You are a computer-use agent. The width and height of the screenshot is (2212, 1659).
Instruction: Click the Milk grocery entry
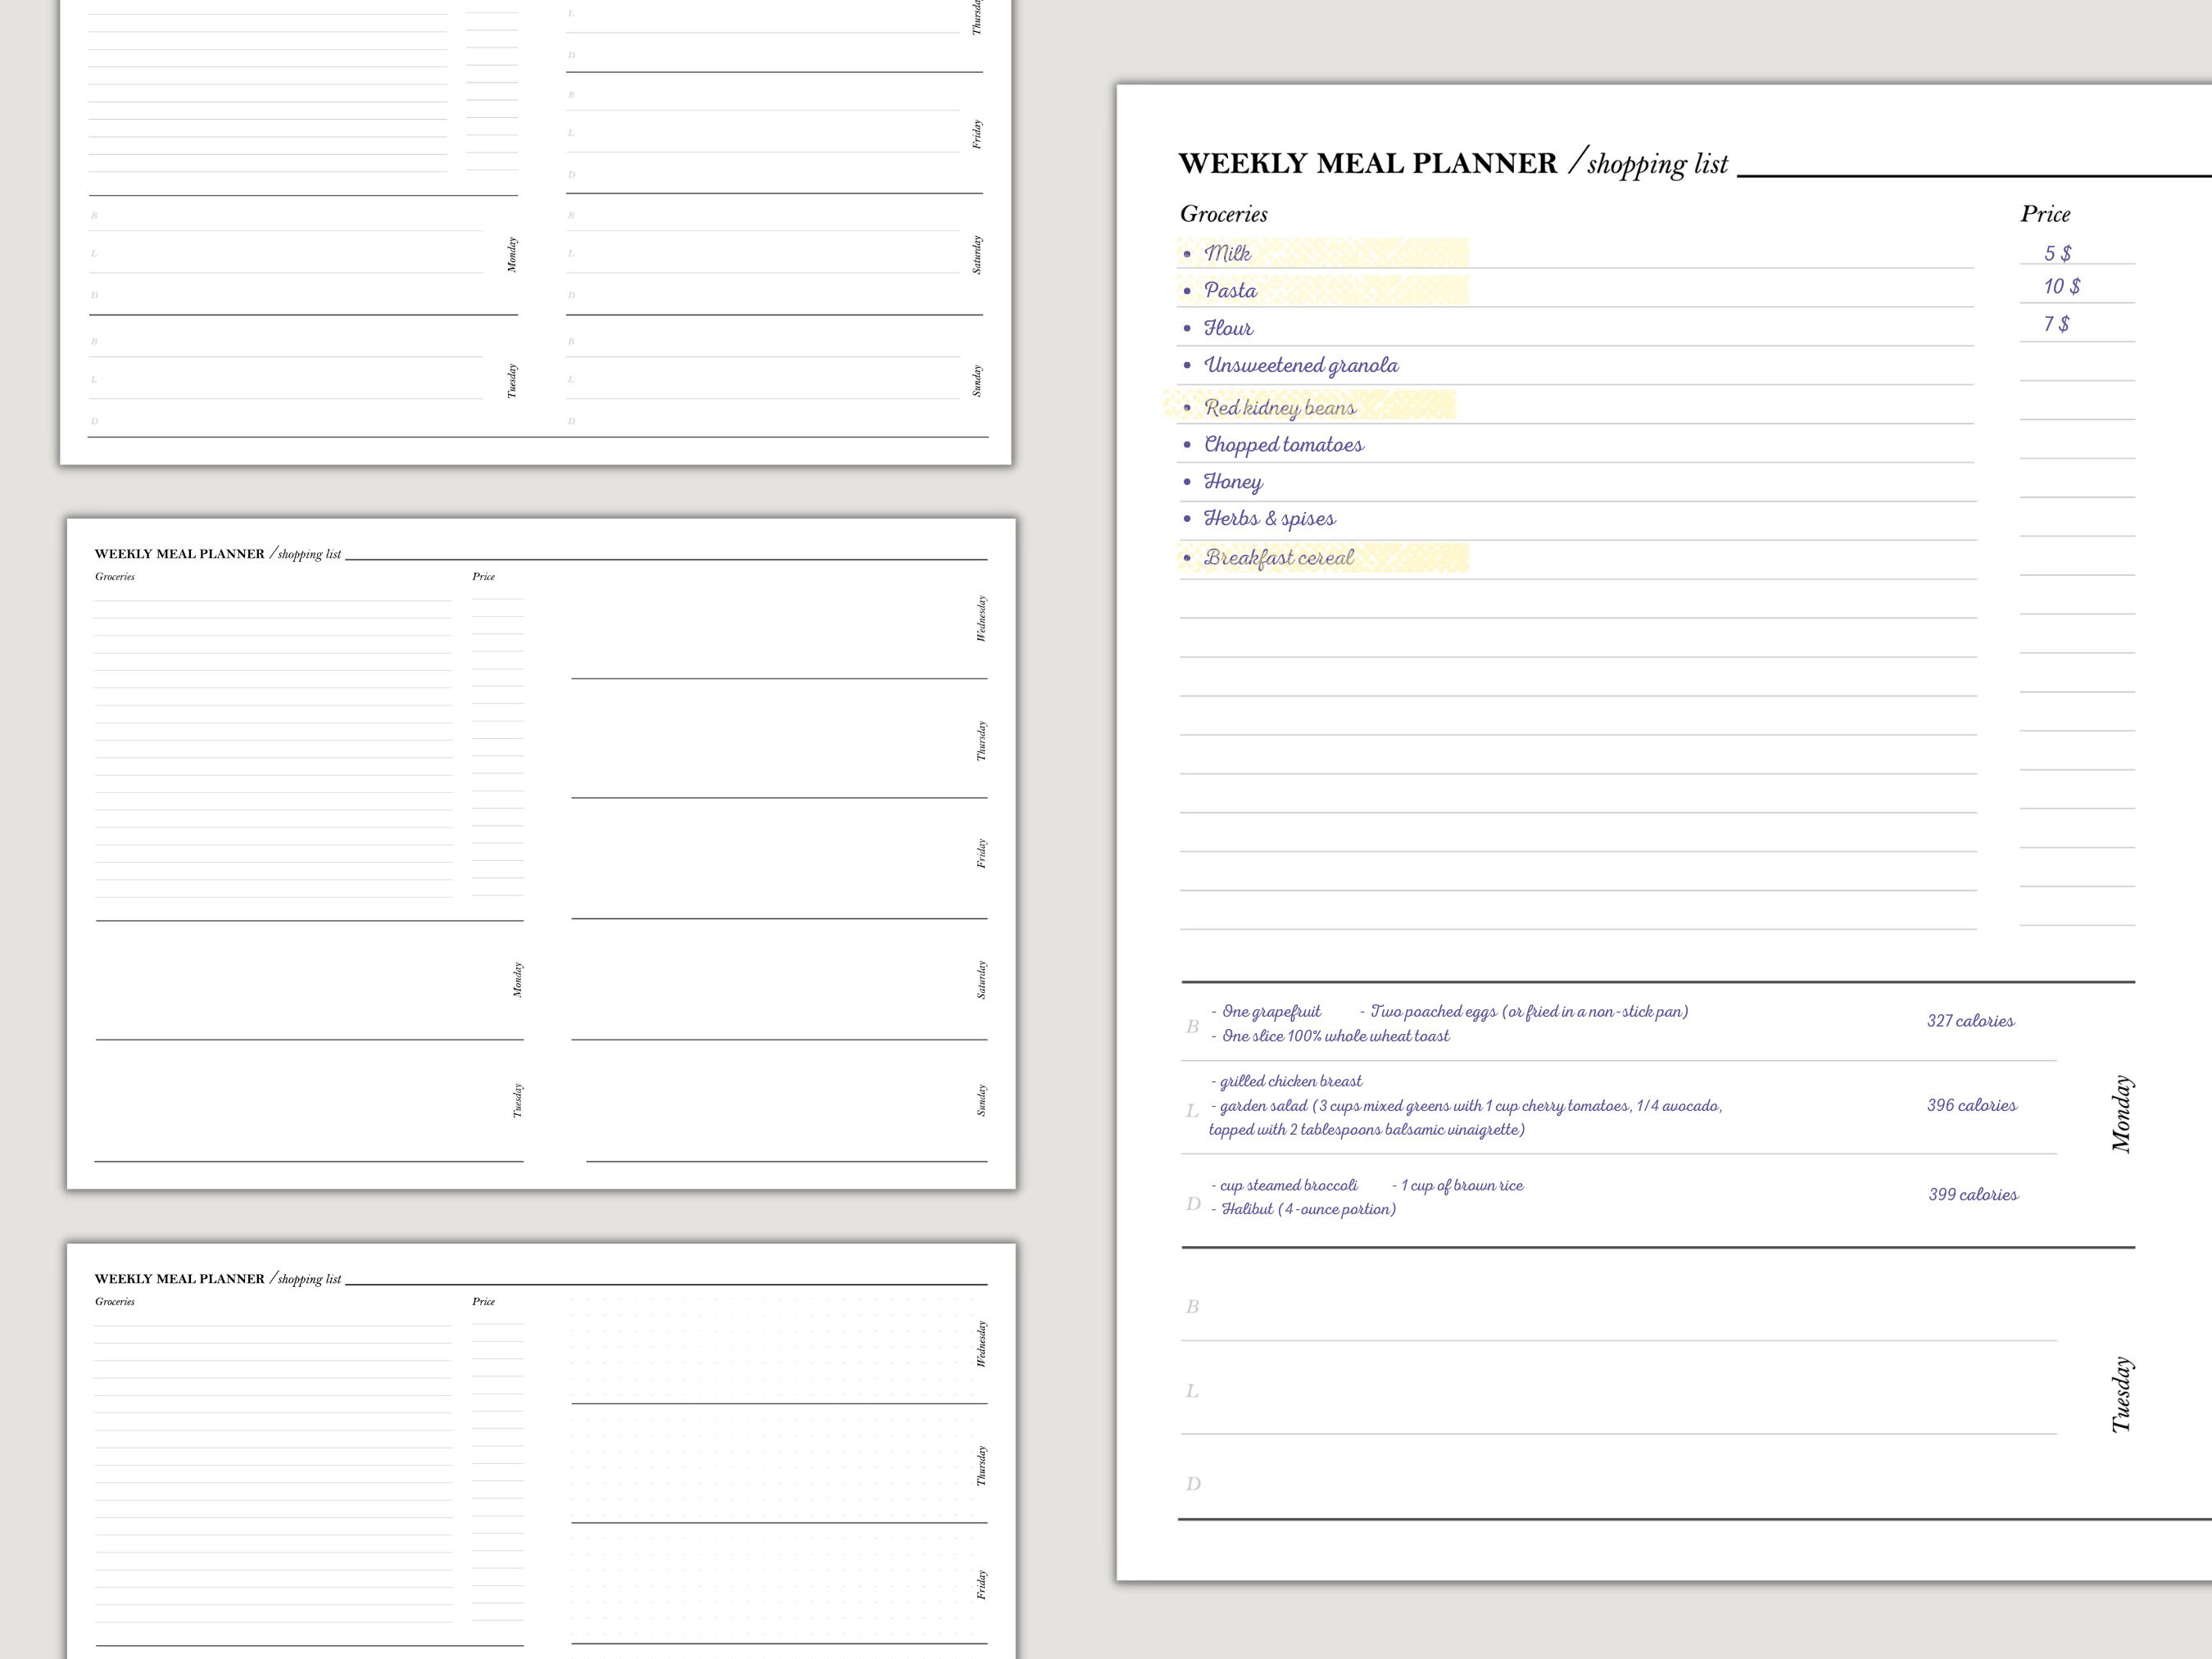[1227, 253]
